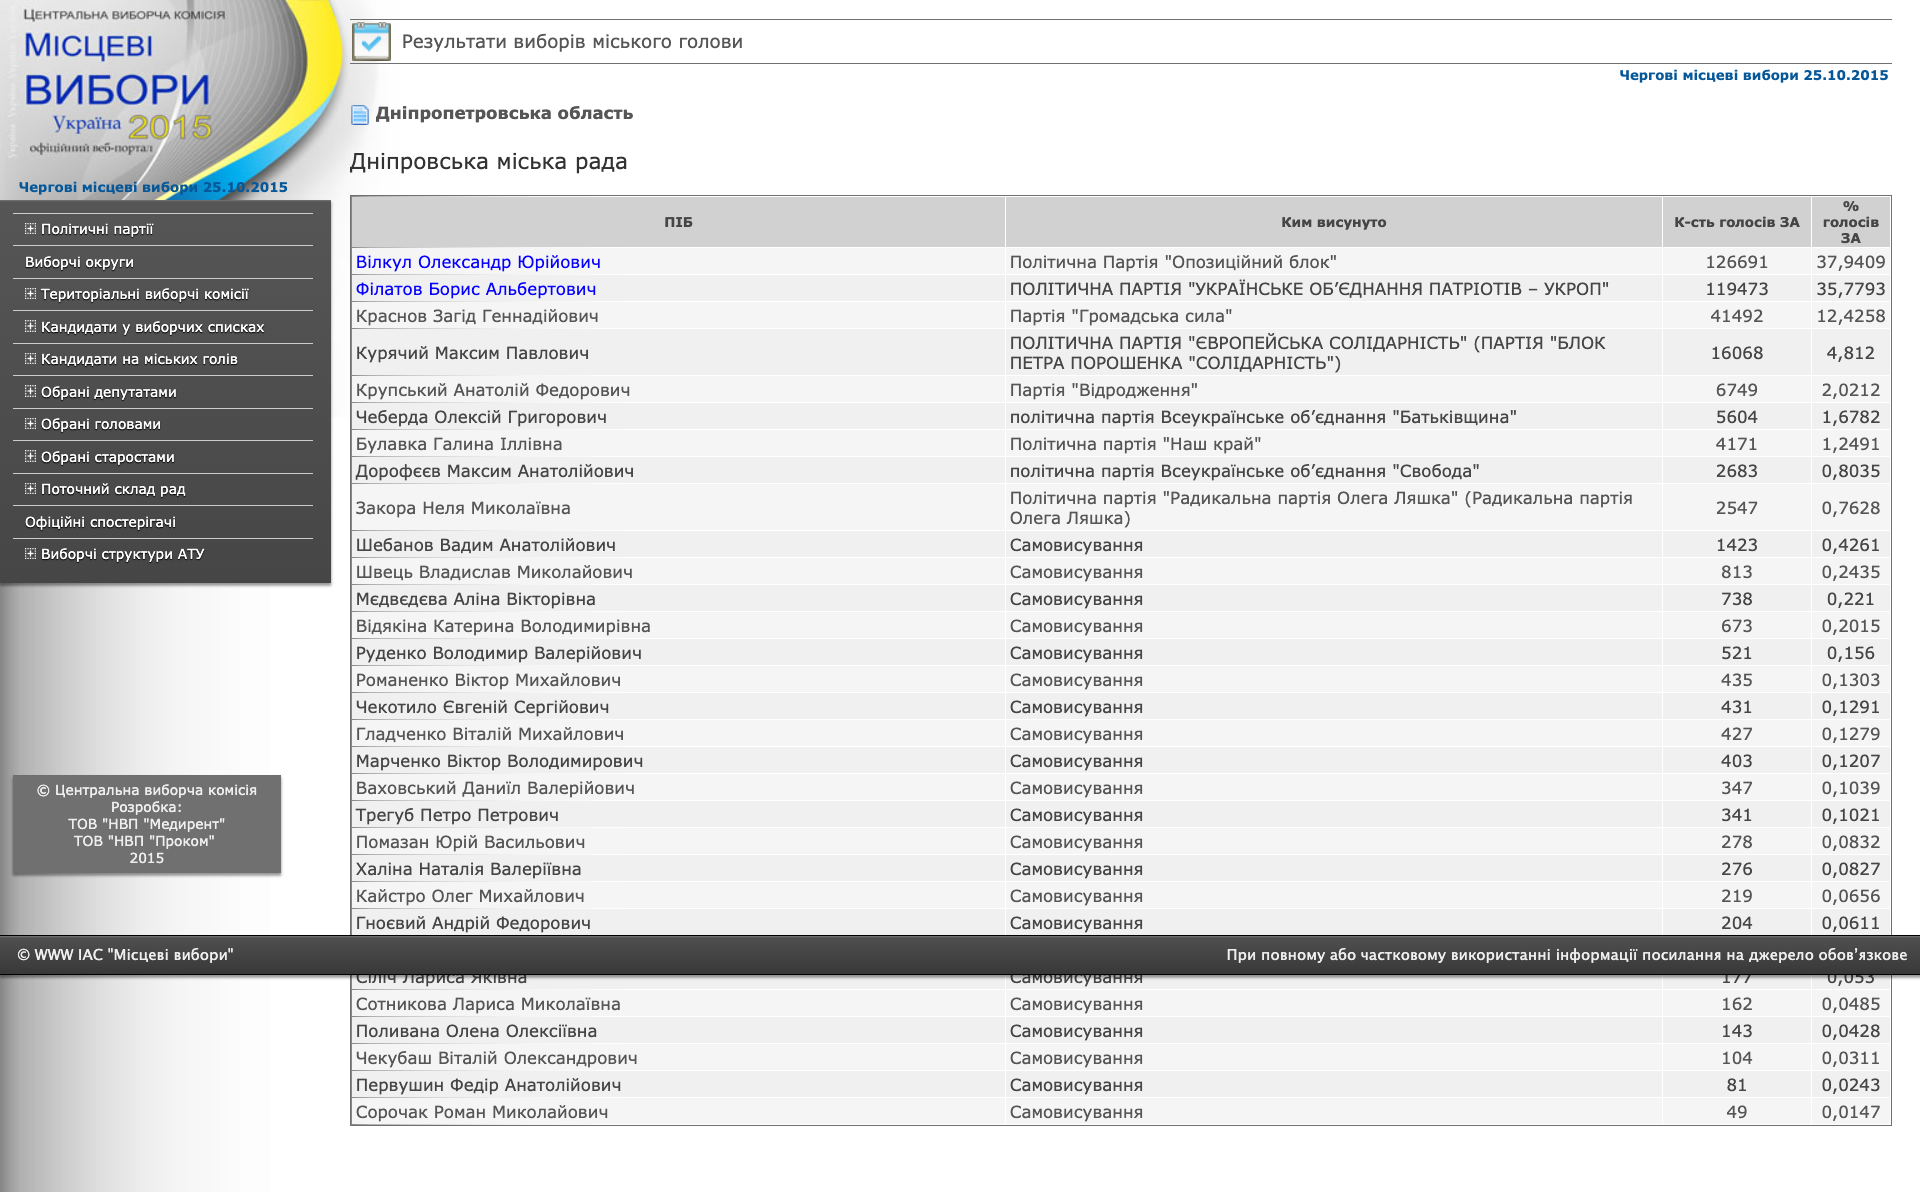1920x1192 pixels.
Task: Expand Виборчі структури АТУ plus icon
Action: point(30,554)
